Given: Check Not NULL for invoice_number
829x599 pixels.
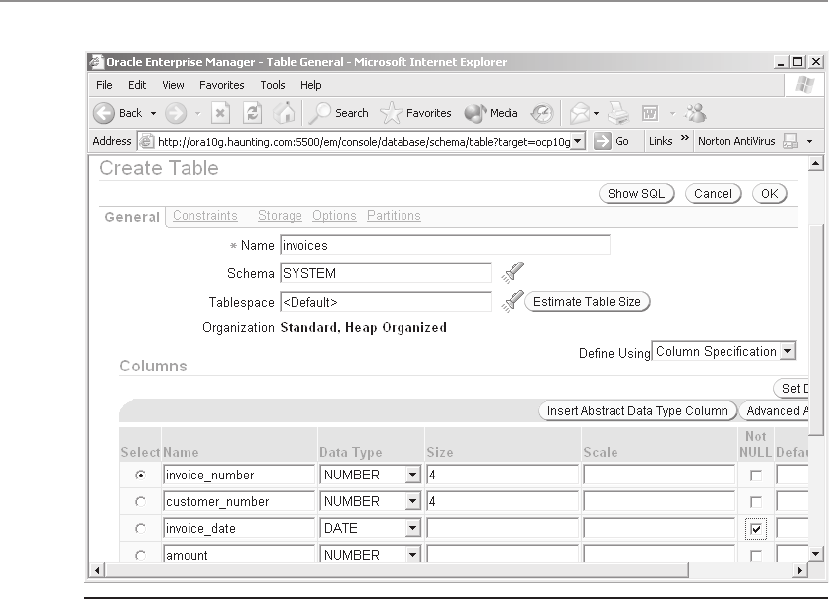Looking at the screenshot, I should coord(756,475).
